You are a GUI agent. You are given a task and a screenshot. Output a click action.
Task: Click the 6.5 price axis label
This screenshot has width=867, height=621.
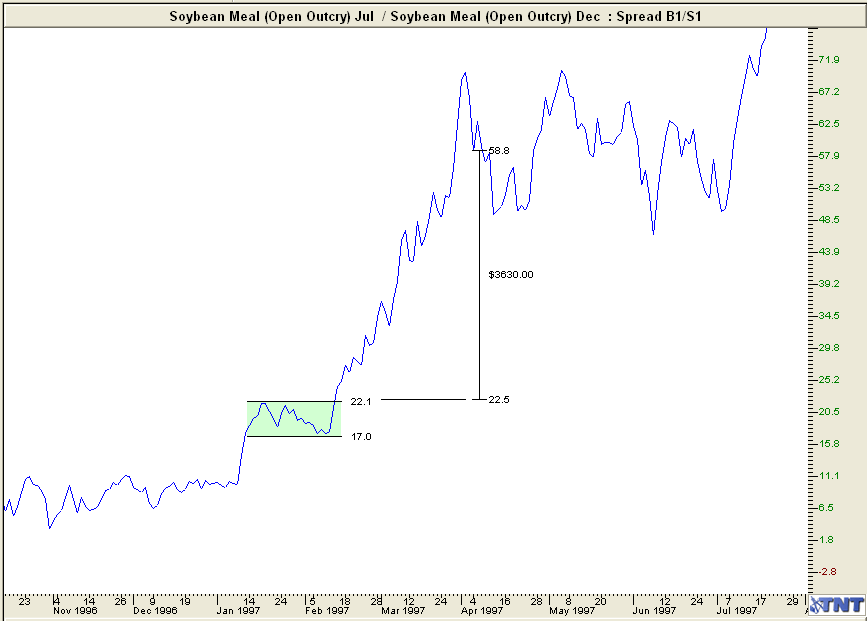(826, 508)
